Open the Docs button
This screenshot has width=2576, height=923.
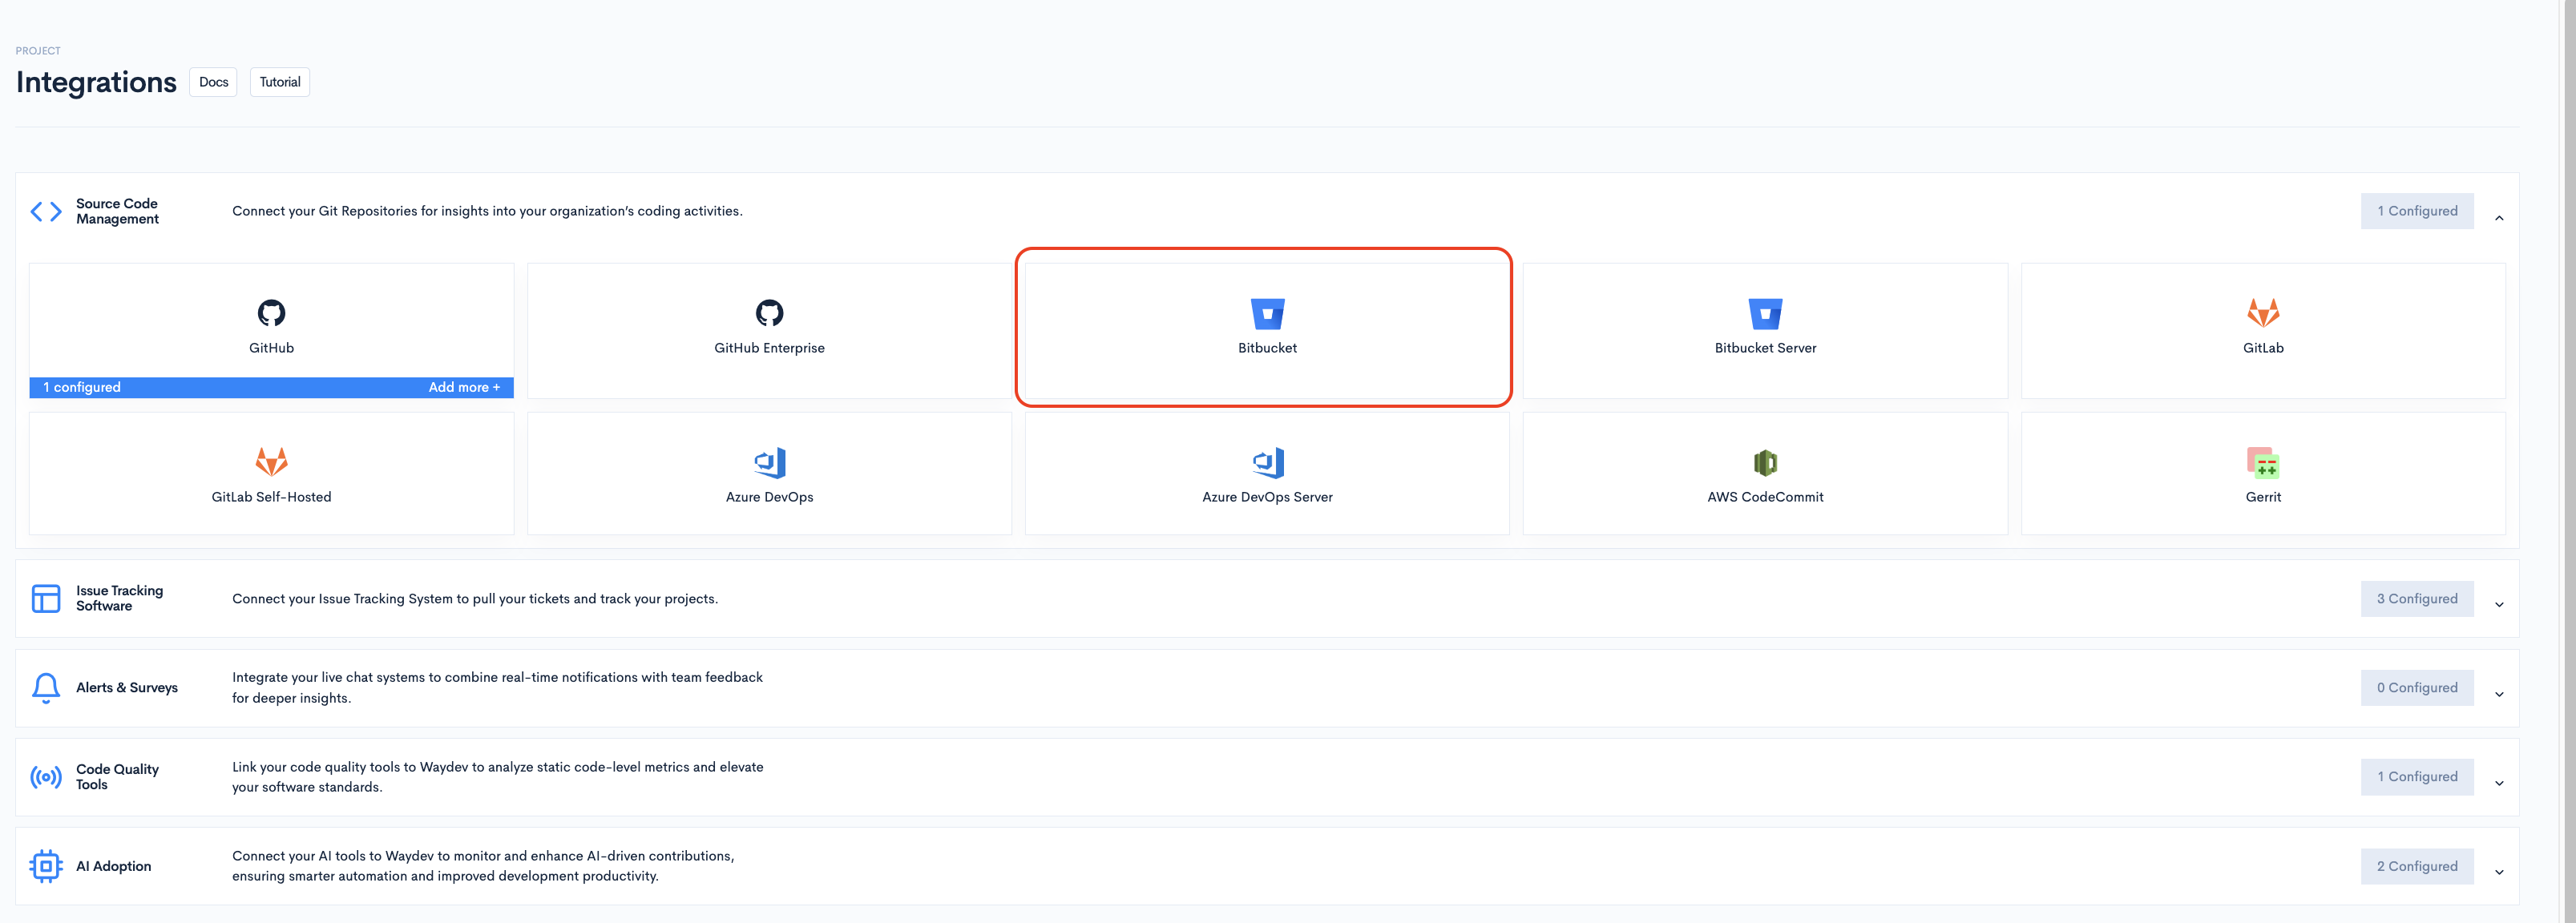coord(213,82)
